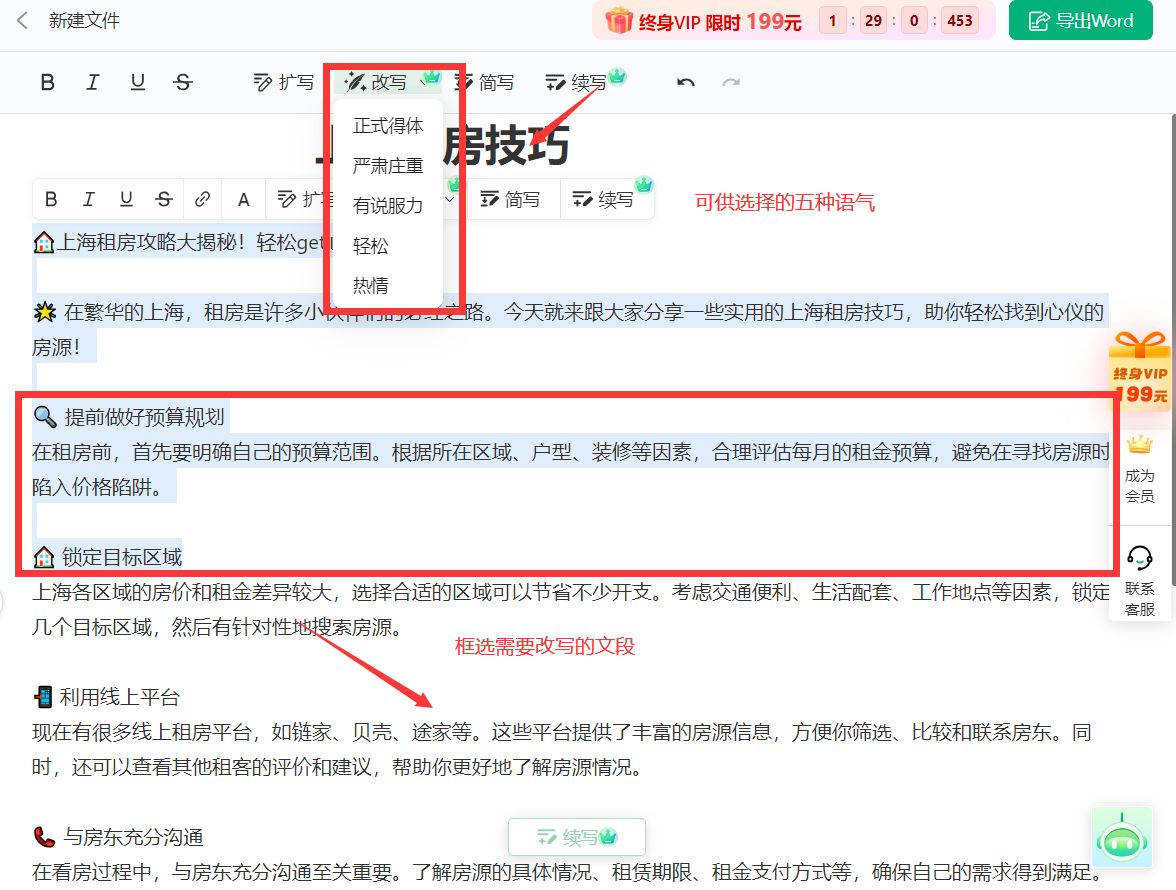The height and width of the screenshot is (890, 1176).
Task: Click the heading 锁定目标区域
Action: point(122,557)
